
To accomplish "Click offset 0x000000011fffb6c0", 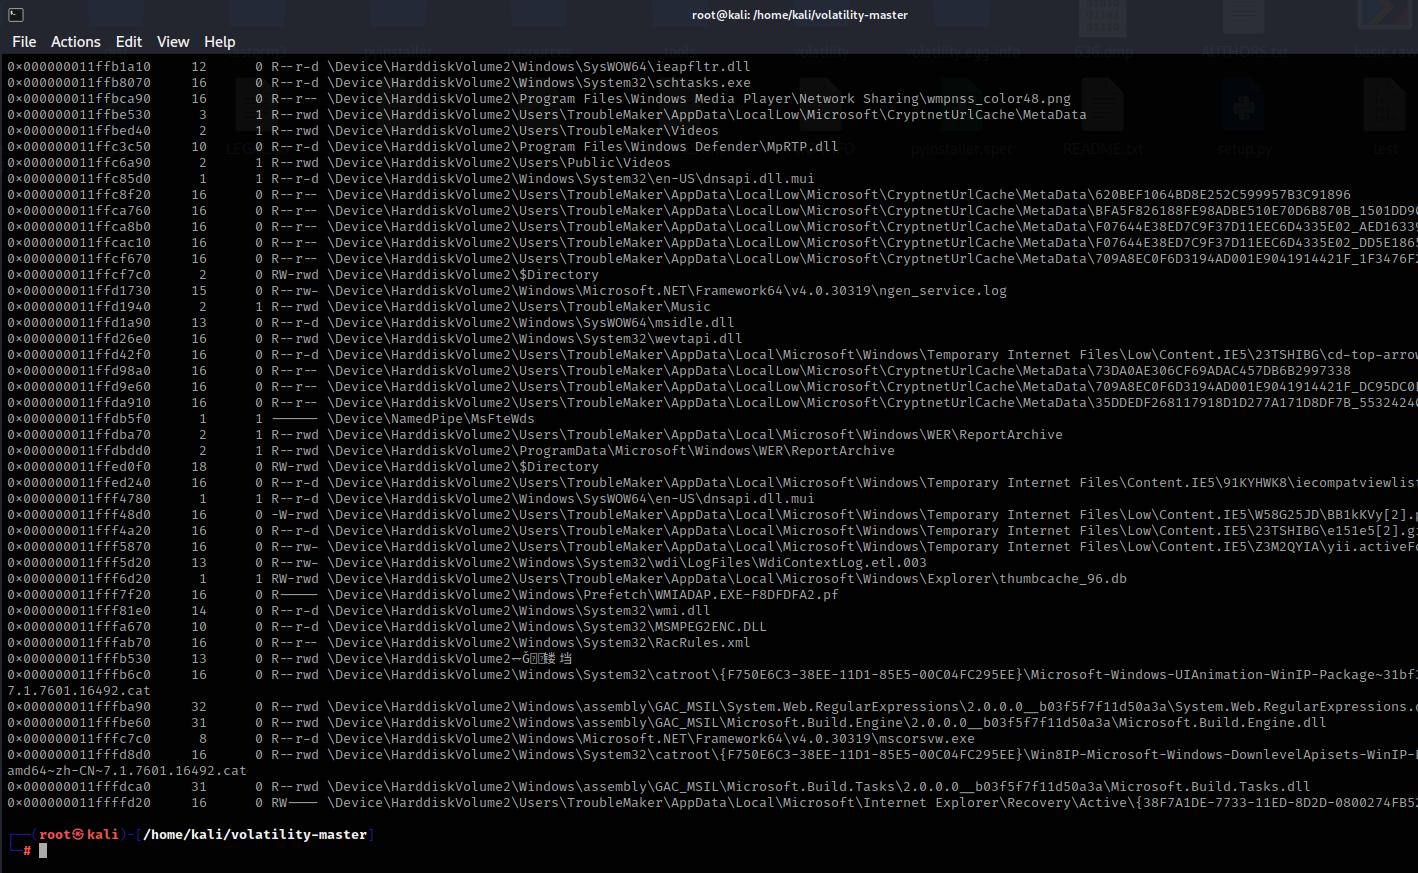I will coord(79,675).
